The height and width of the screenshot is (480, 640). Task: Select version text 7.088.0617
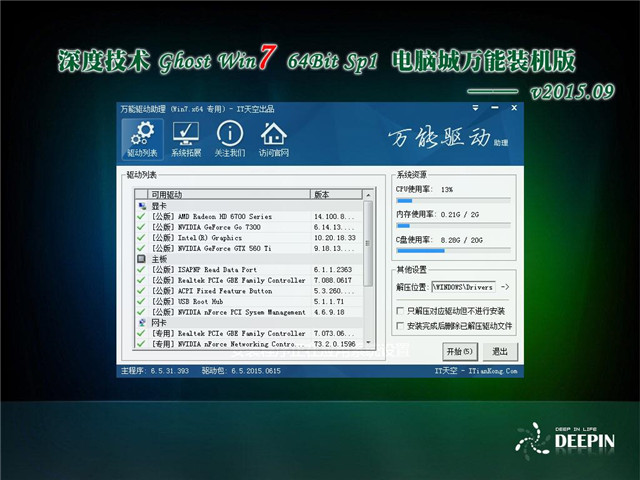click(333, 280)
